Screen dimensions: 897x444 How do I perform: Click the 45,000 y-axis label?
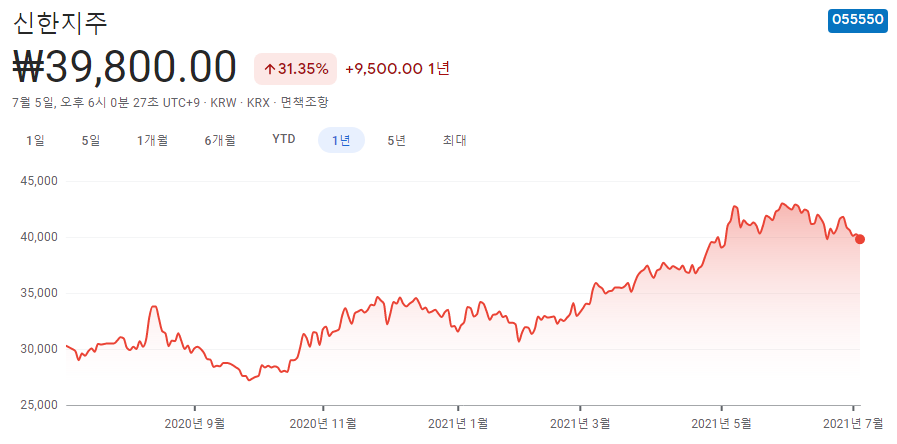[x=40, y=181]
